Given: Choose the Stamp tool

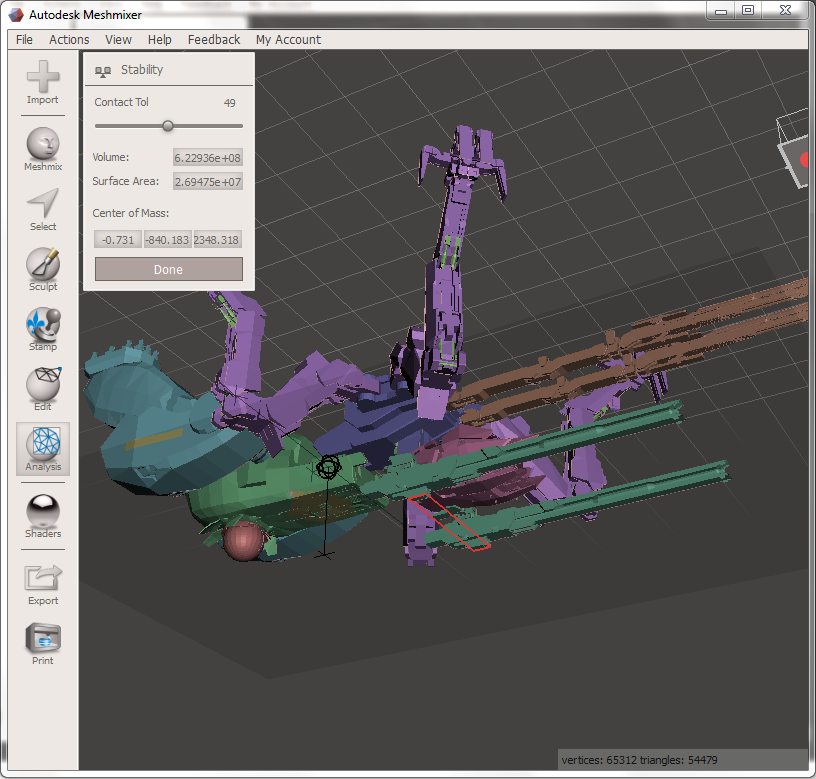Looking at the screenshot, I should (43, 326).
